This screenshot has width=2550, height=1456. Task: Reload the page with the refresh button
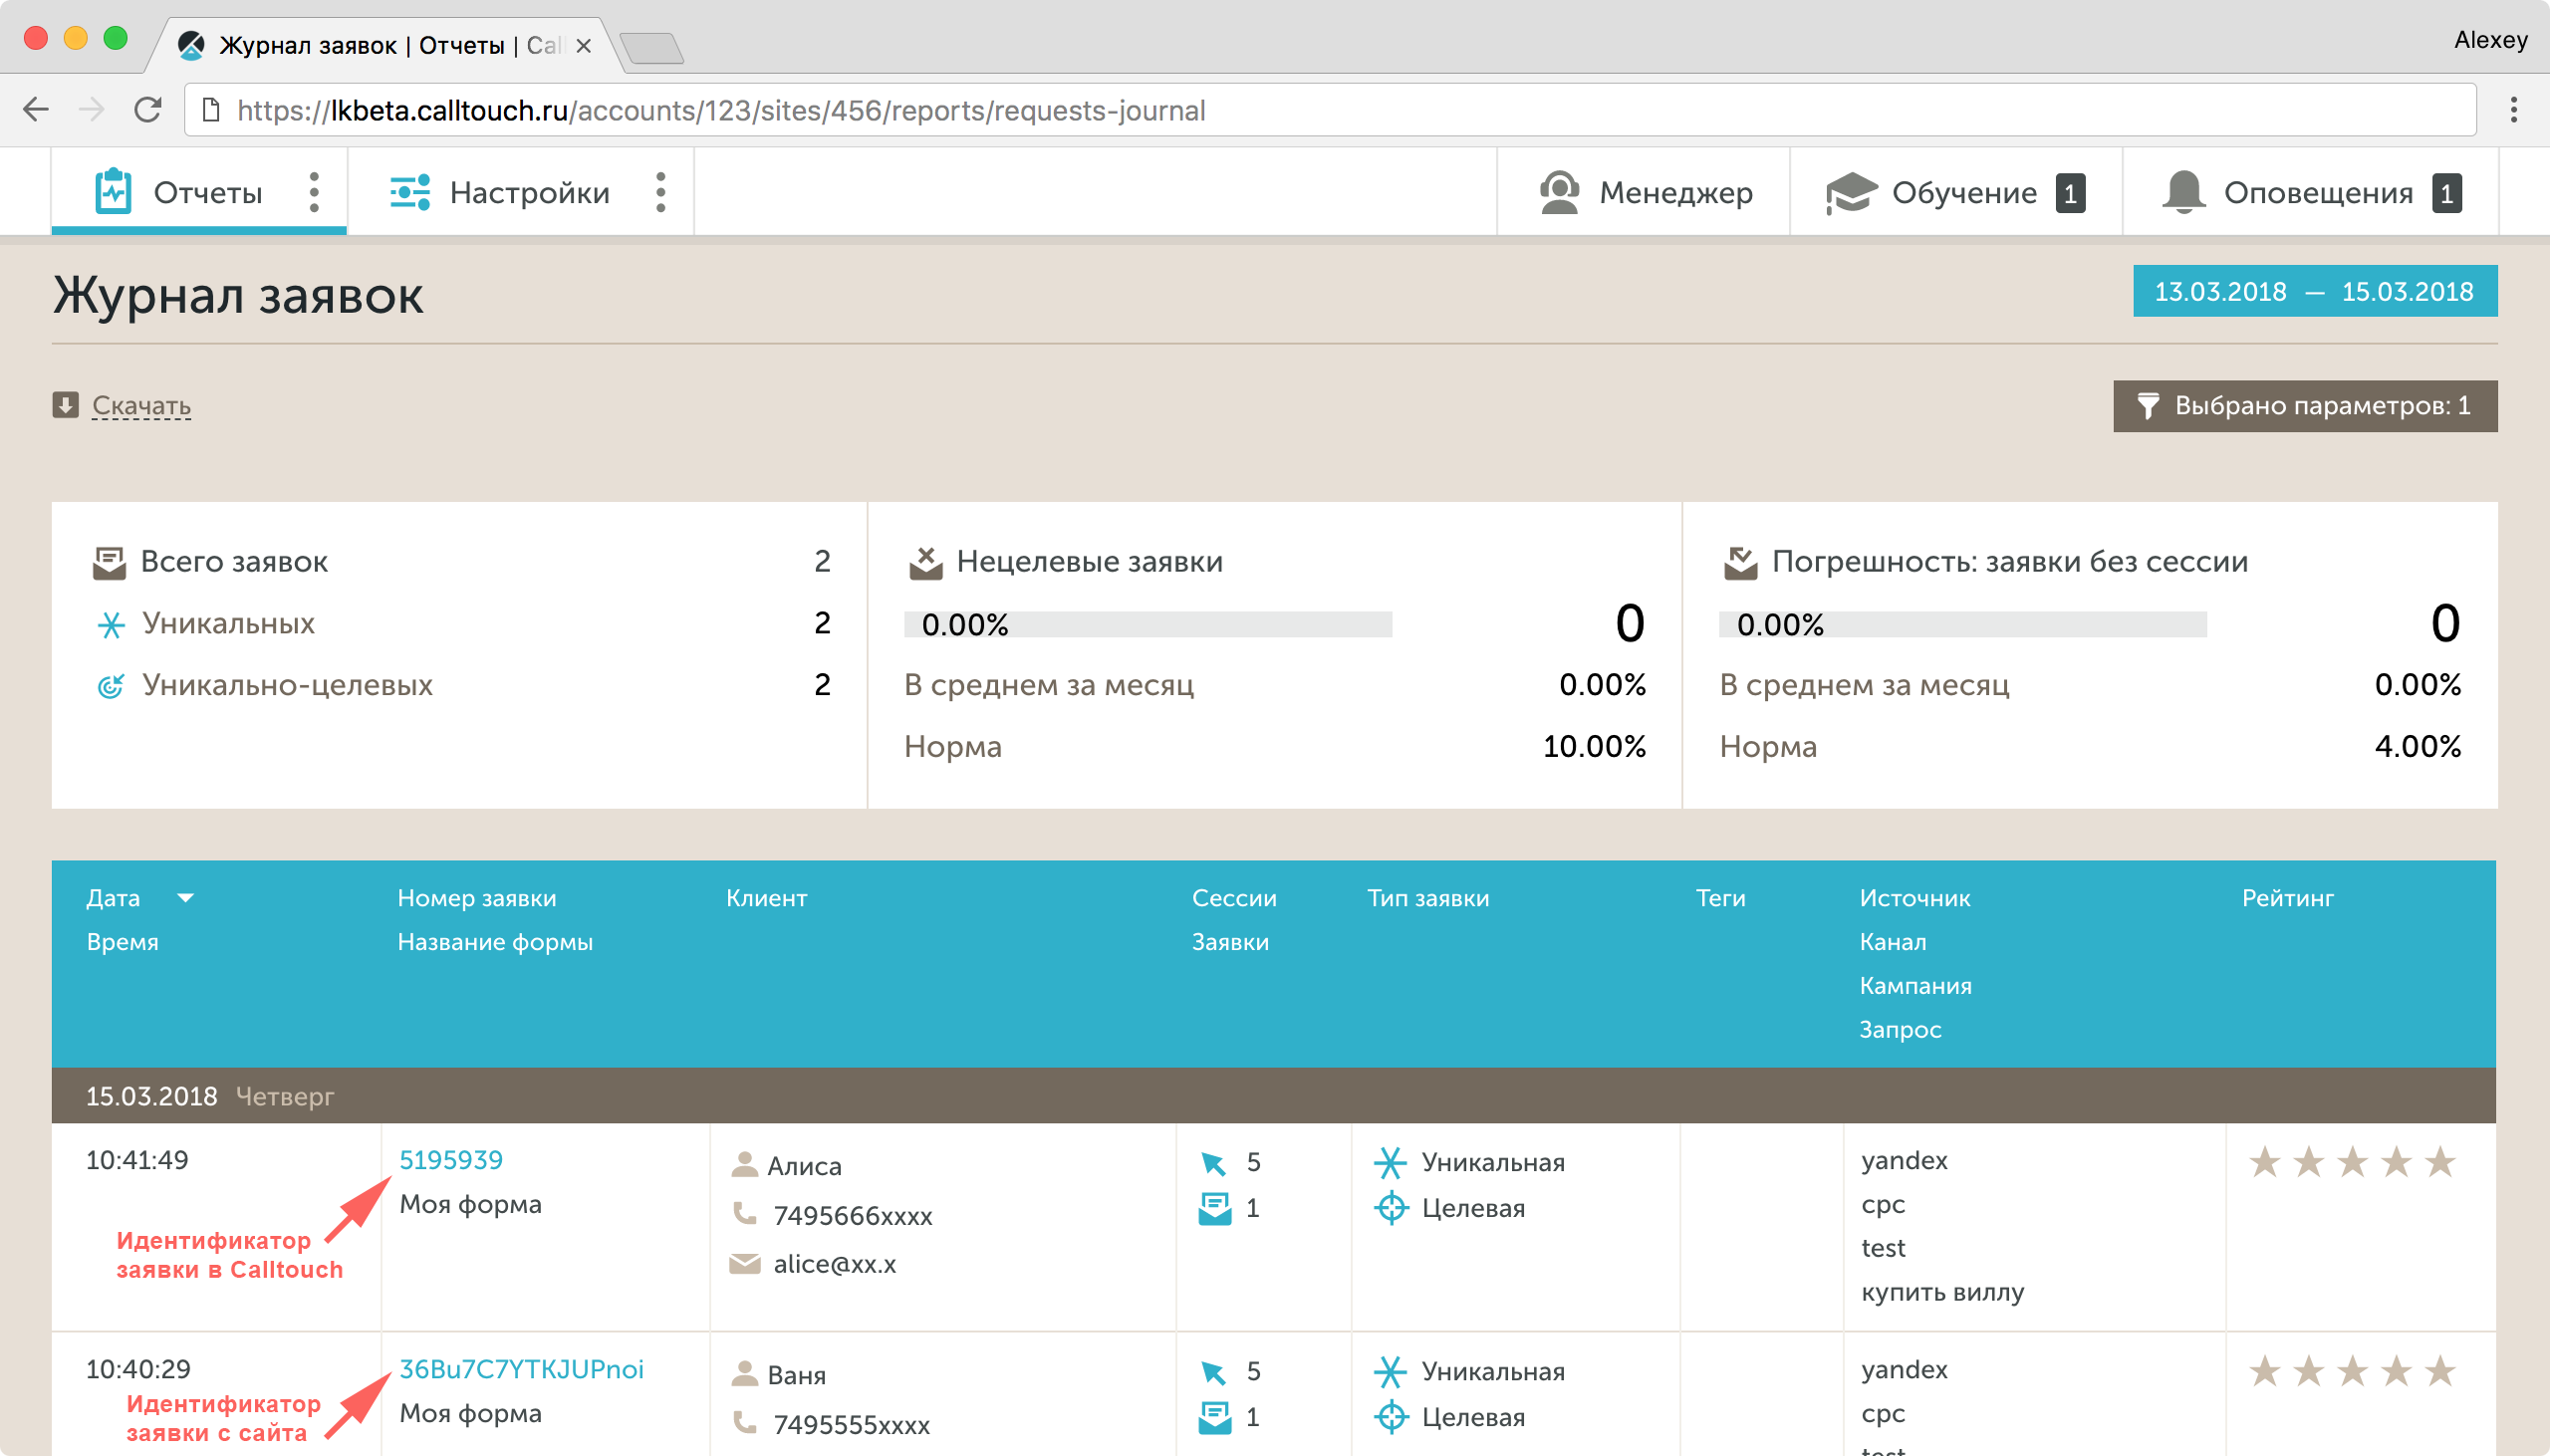click(x=148, y=109)
